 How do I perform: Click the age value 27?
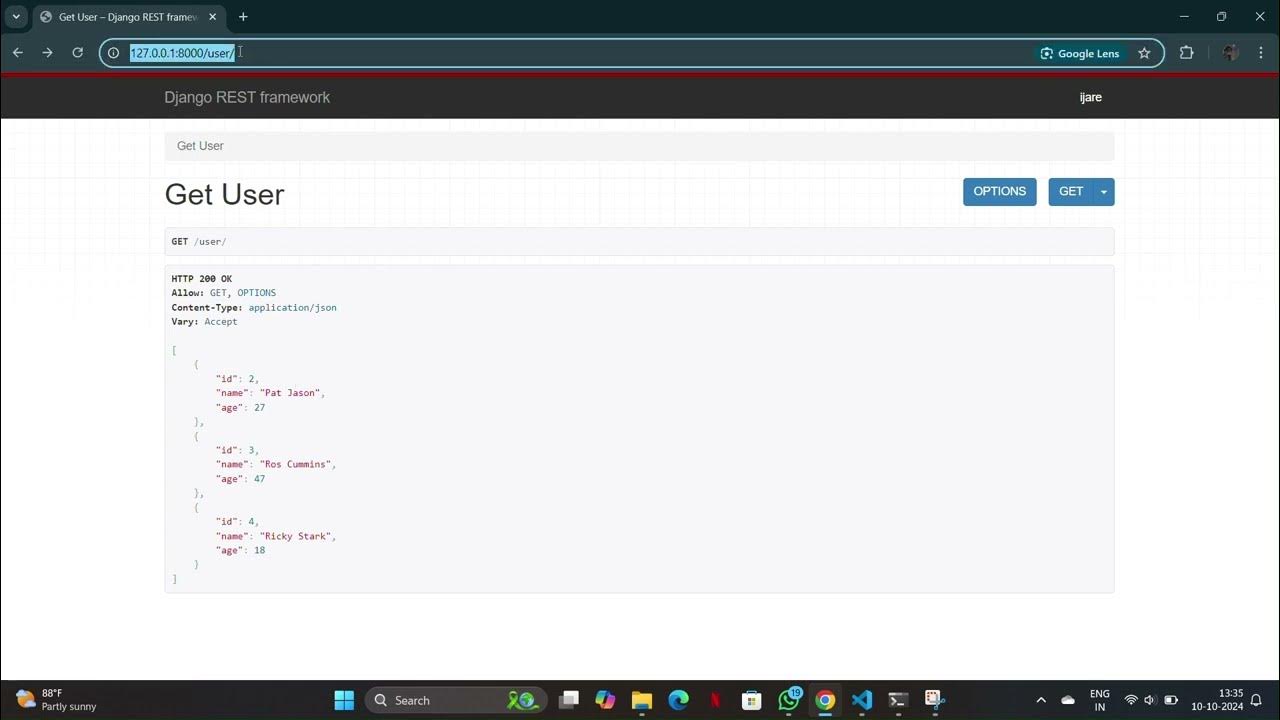[x=259, y=407]
